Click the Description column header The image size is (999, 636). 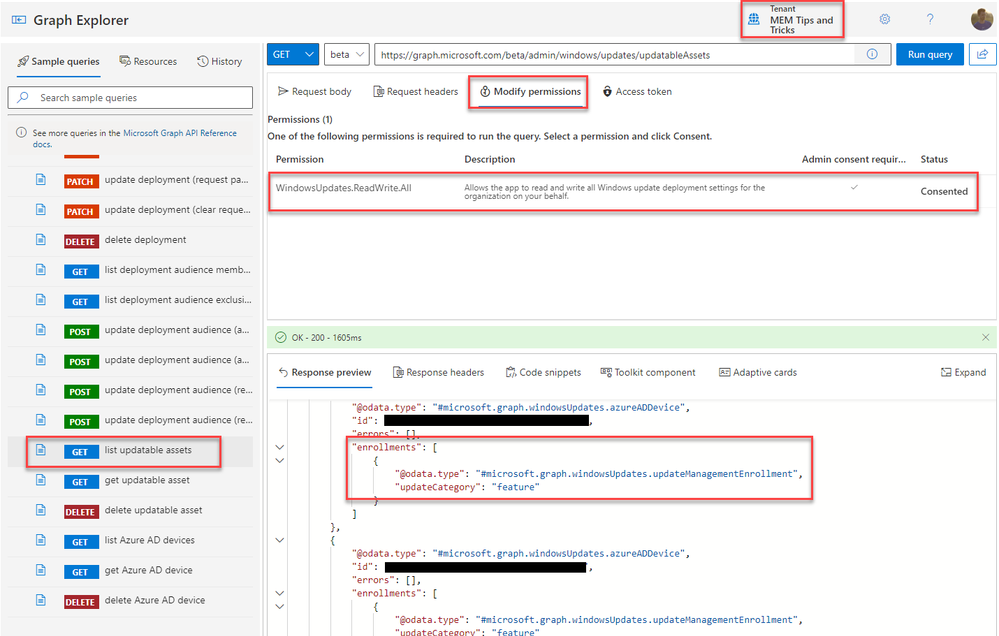(489, 159)
